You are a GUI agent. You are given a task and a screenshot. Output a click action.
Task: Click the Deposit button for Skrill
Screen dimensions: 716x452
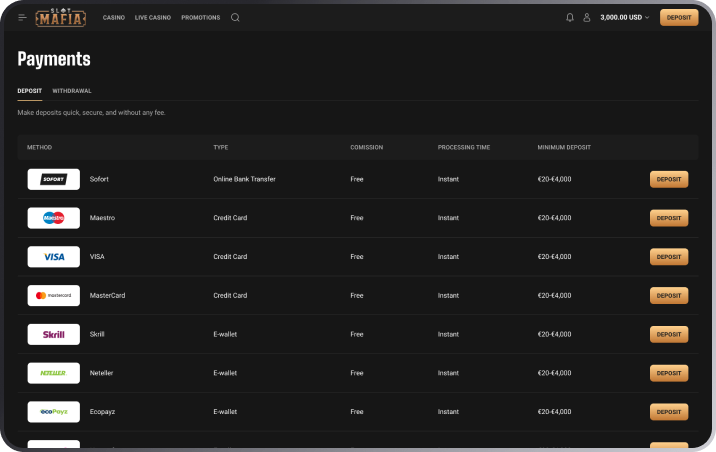coord(669,334)
